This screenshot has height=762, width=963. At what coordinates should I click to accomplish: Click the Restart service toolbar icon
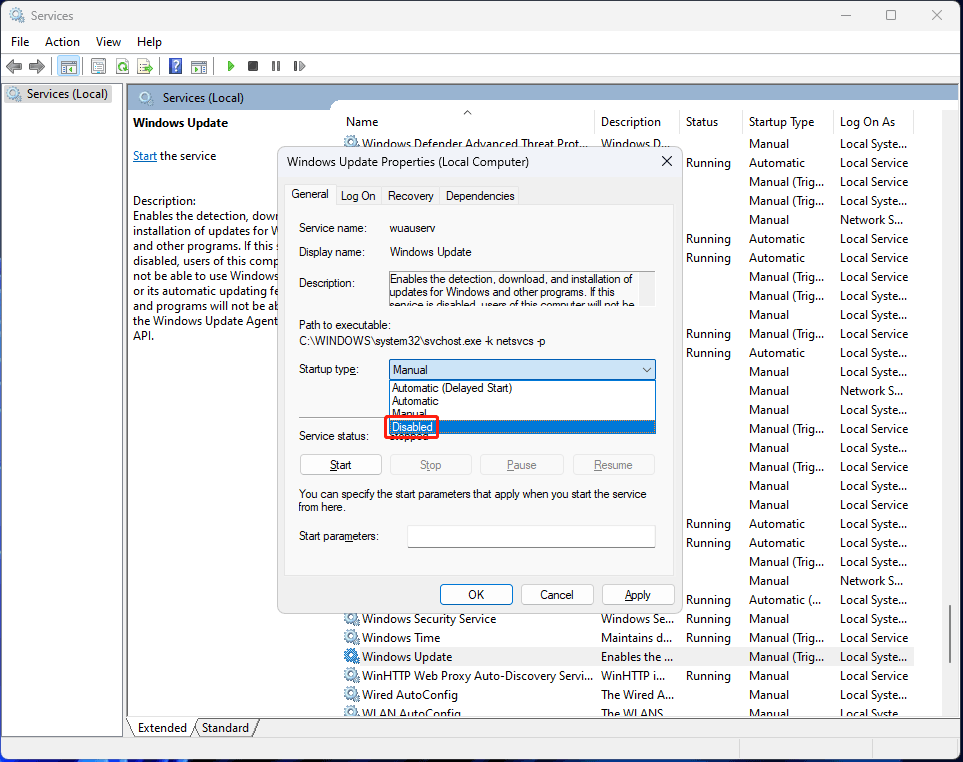coord(298,66)
